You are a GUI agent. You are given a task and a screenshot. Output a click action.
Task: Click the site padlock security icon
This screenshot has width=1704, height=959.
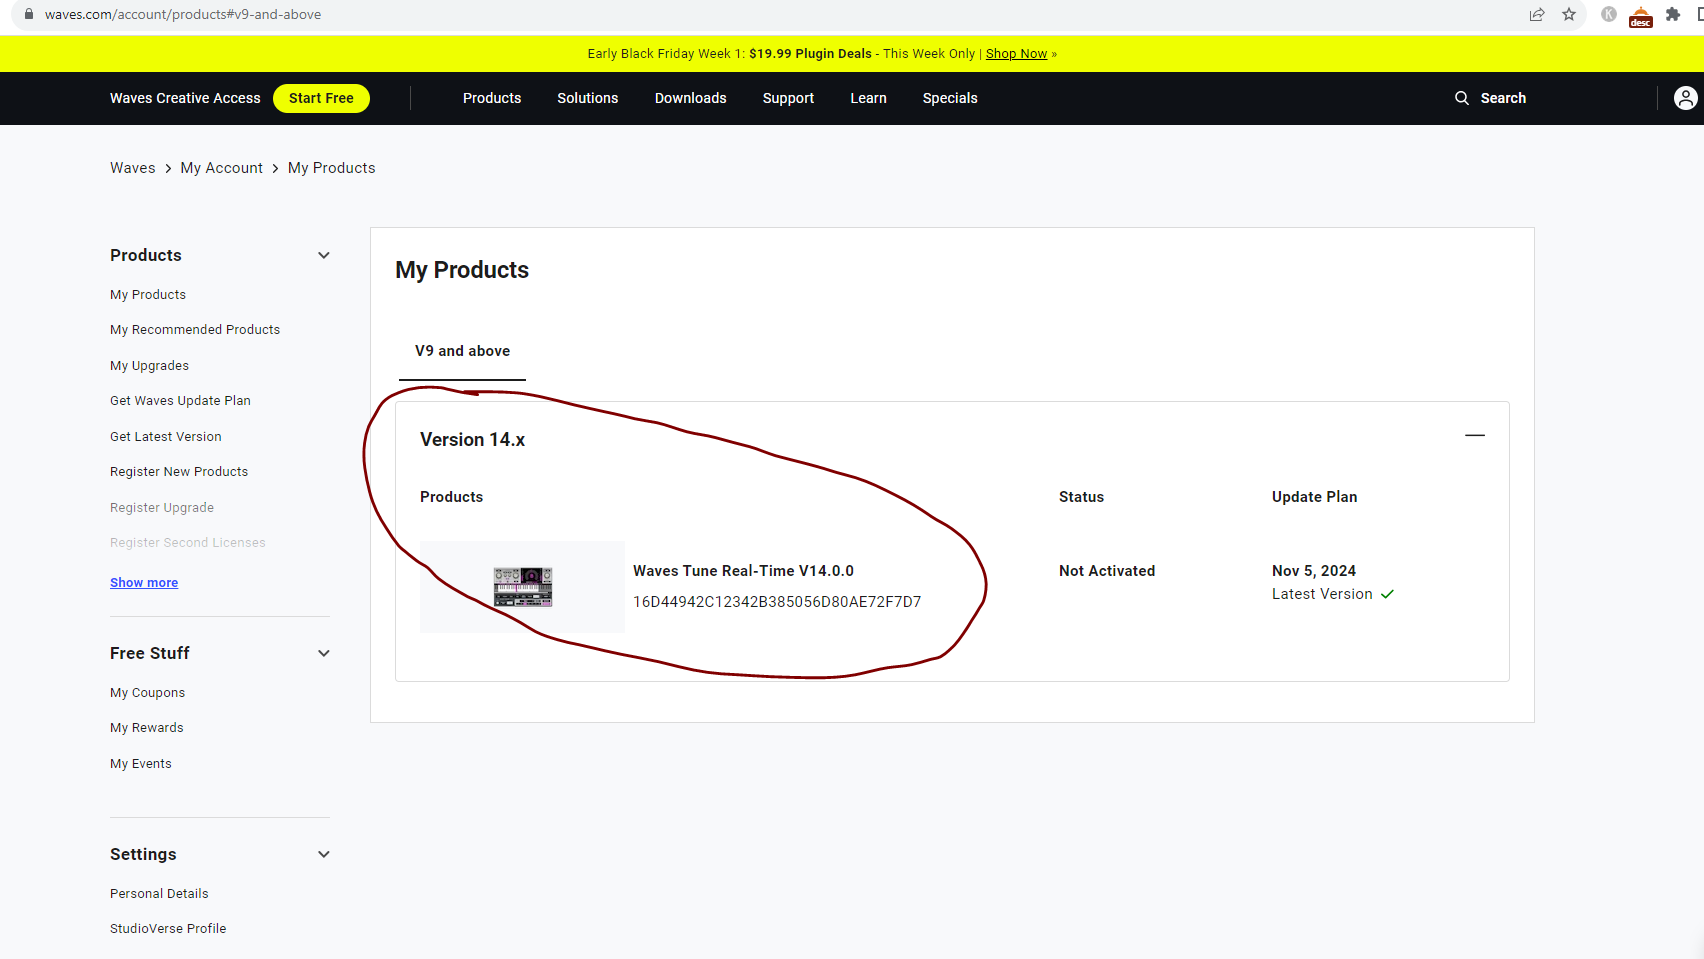click(x=29, y=14)
